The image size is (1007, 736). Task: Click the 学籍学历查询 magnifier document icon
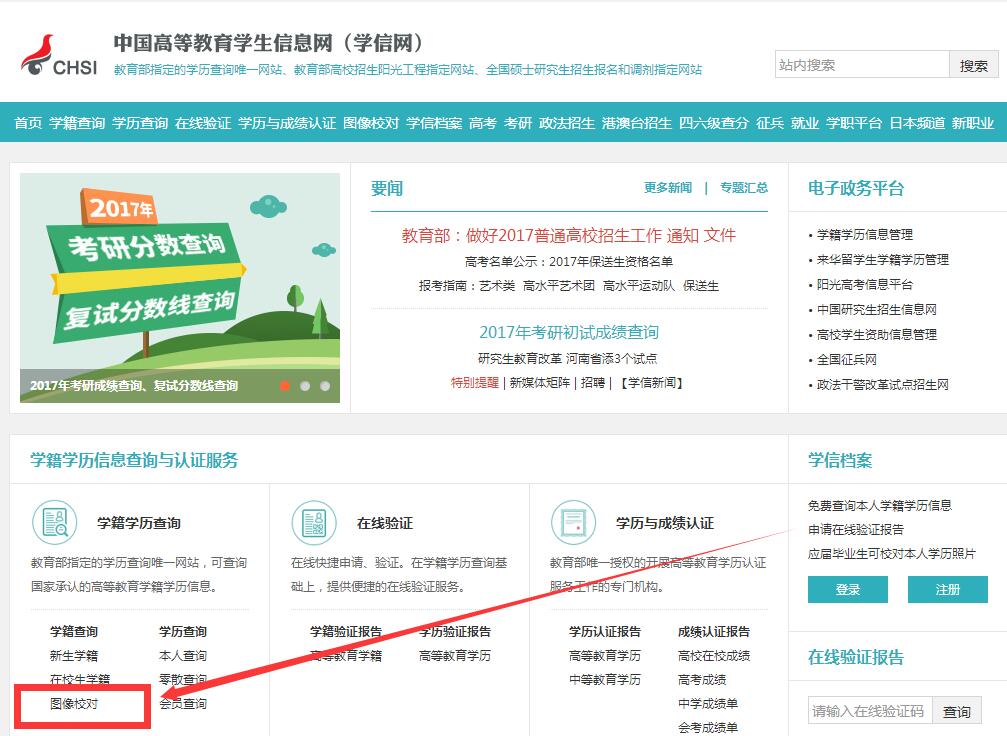54,522
